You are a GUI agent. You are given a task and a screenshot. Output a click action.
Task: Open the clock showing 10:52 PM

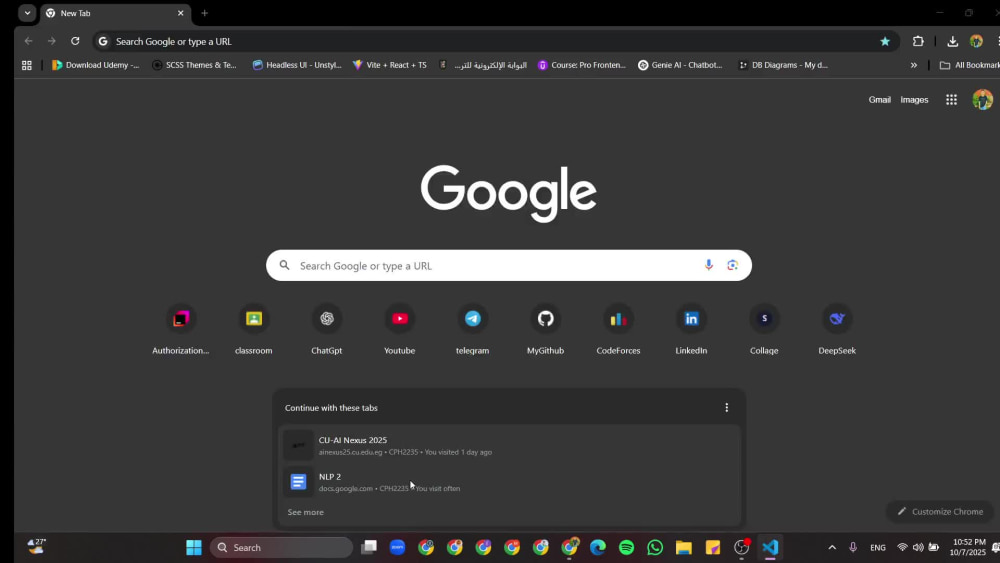coord(967,547)
